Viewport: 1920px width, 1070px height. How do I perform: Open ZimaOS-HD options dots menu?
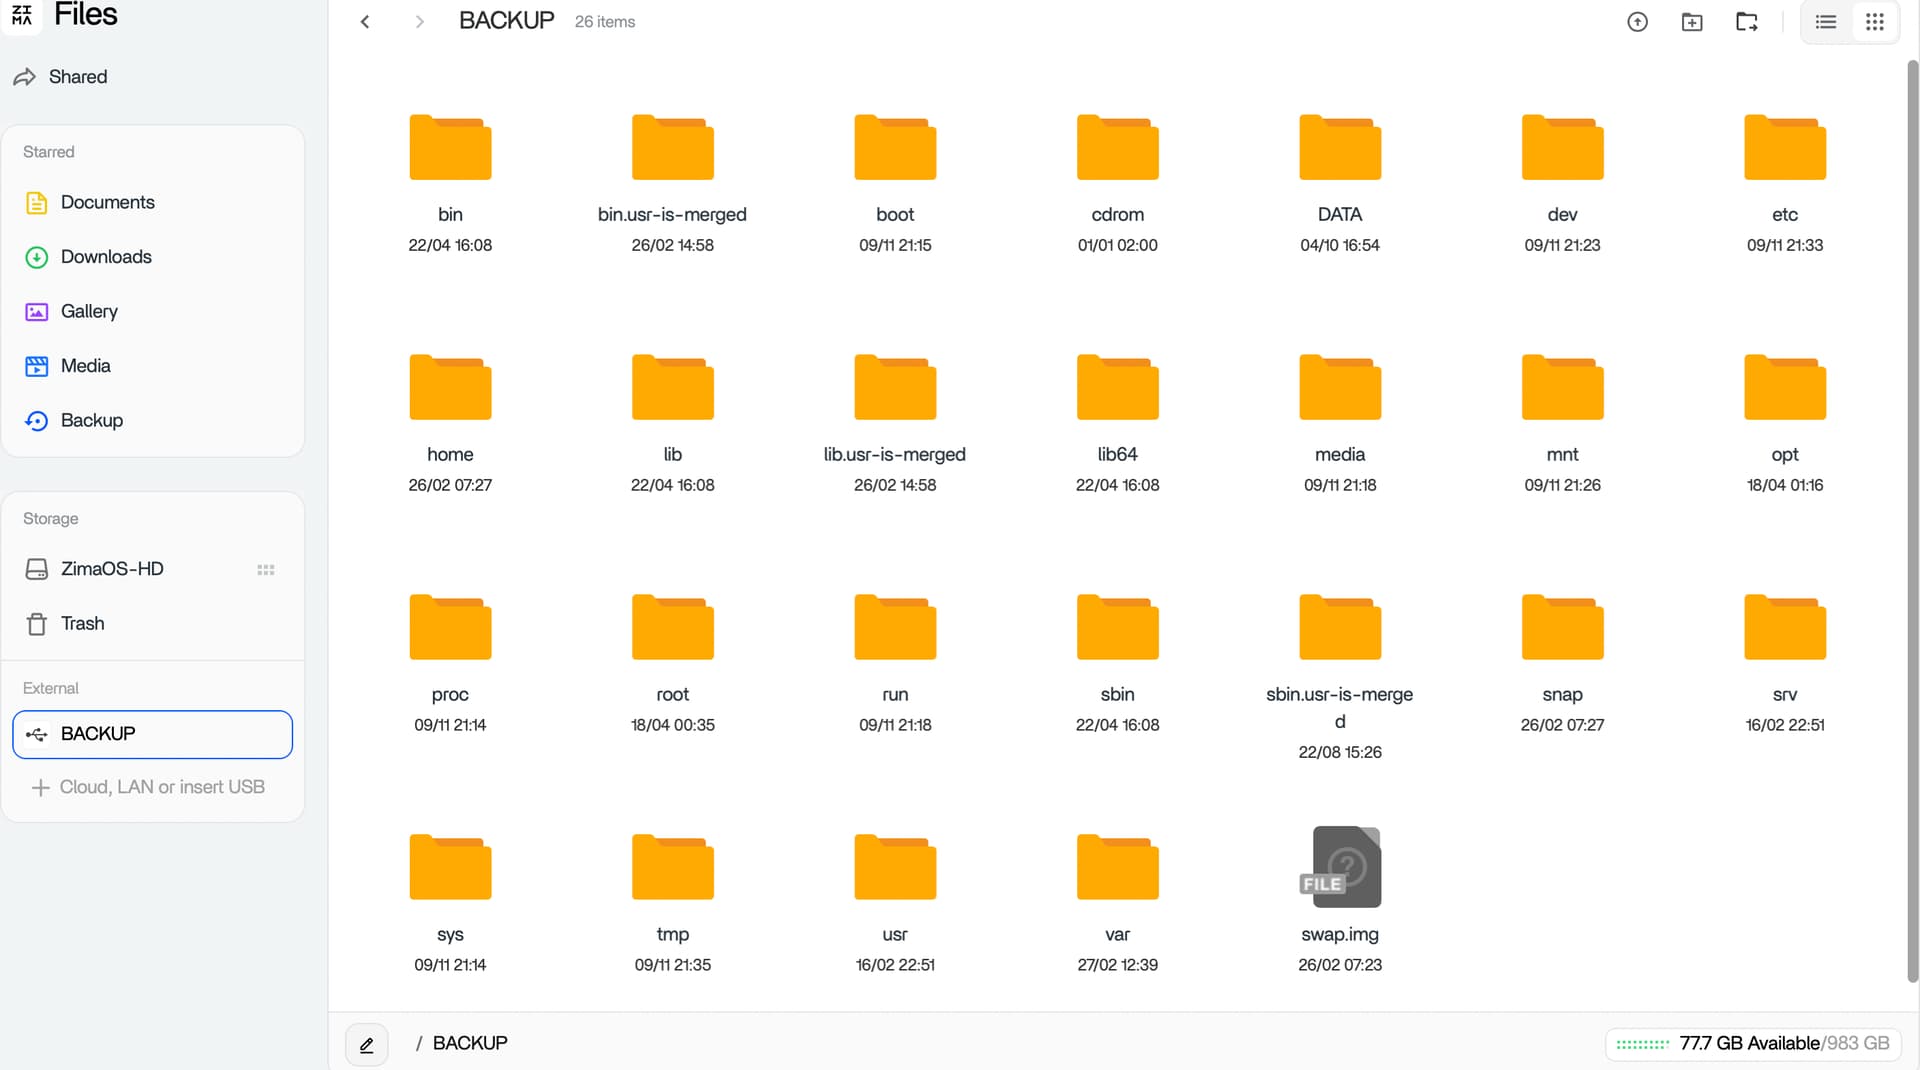pyautogui.click(x=266, y=569)
